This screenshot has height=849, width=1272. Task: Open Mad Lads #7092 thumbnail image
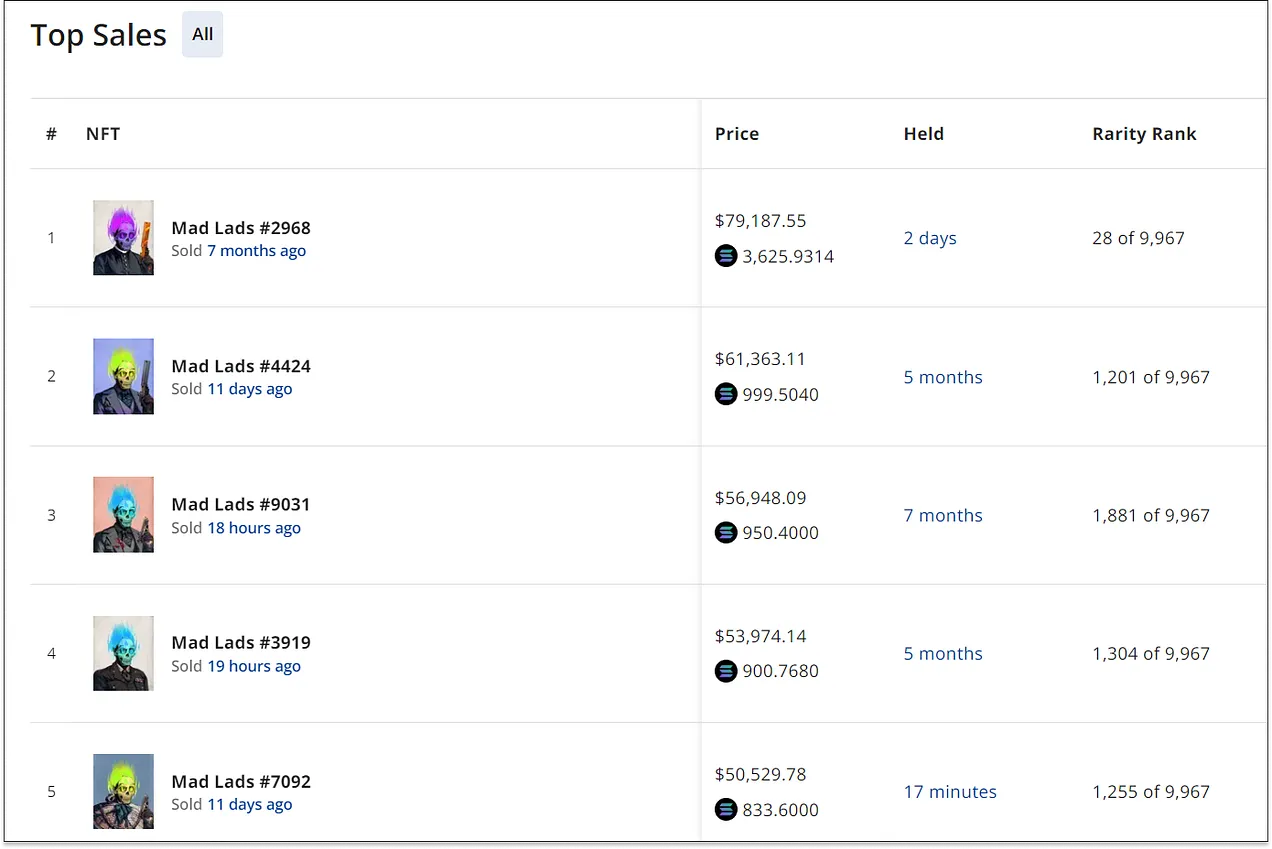click(123, 791)
